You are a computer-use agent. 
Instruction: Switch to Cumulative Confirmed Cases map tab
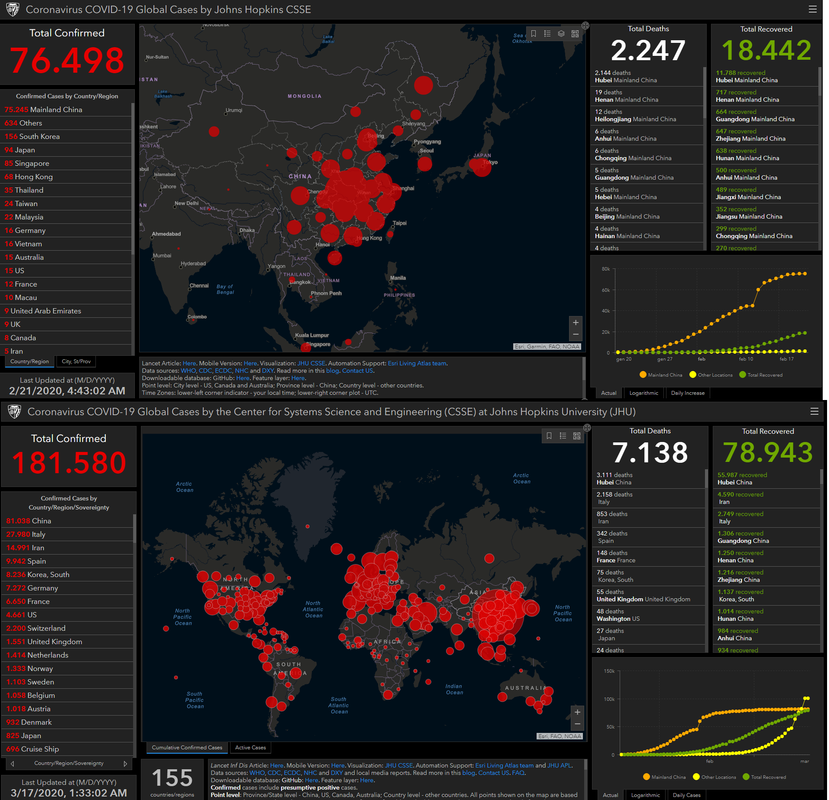(187, 748)
